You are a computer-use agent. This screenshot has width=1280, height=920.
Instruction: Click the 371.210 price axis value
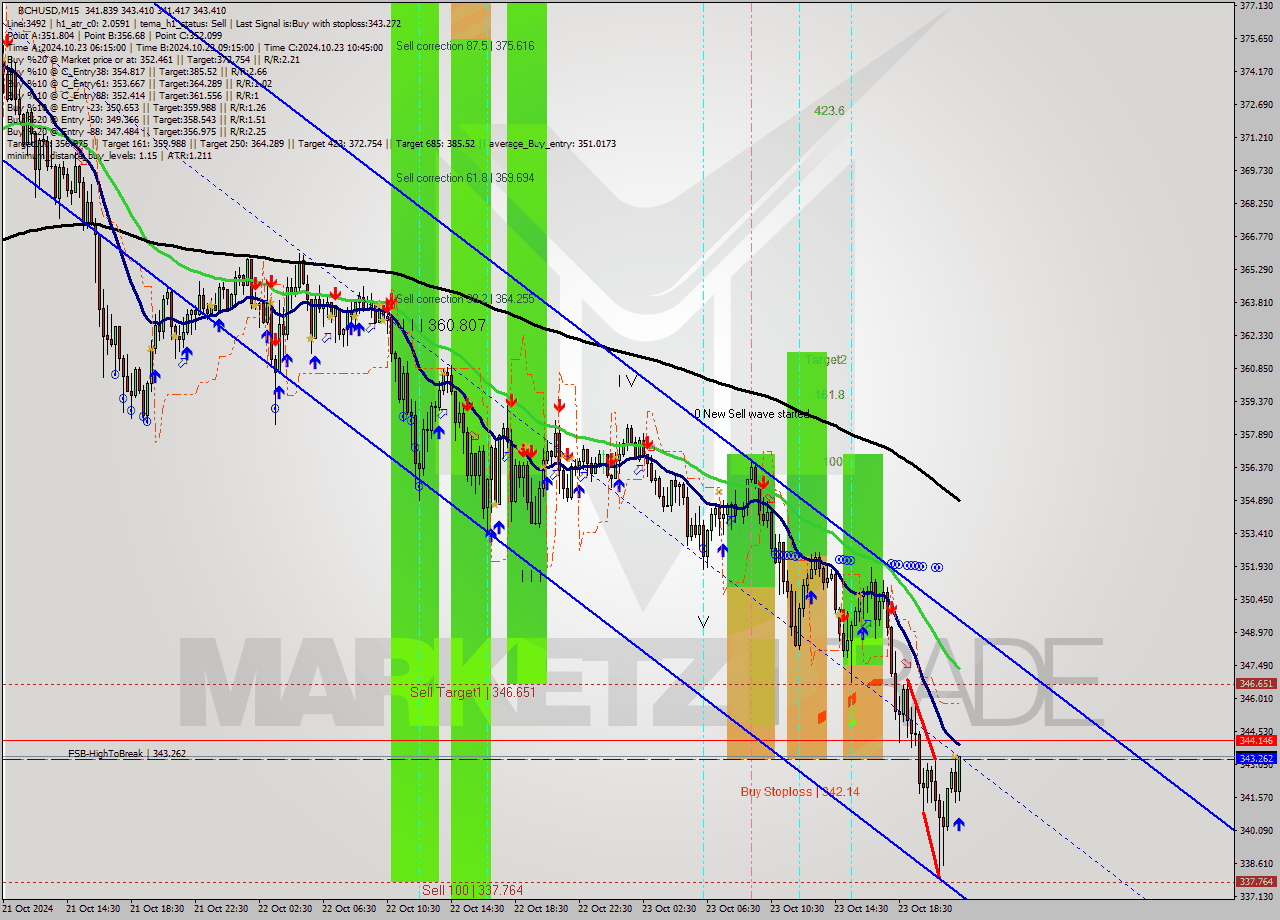(1256, 137)
